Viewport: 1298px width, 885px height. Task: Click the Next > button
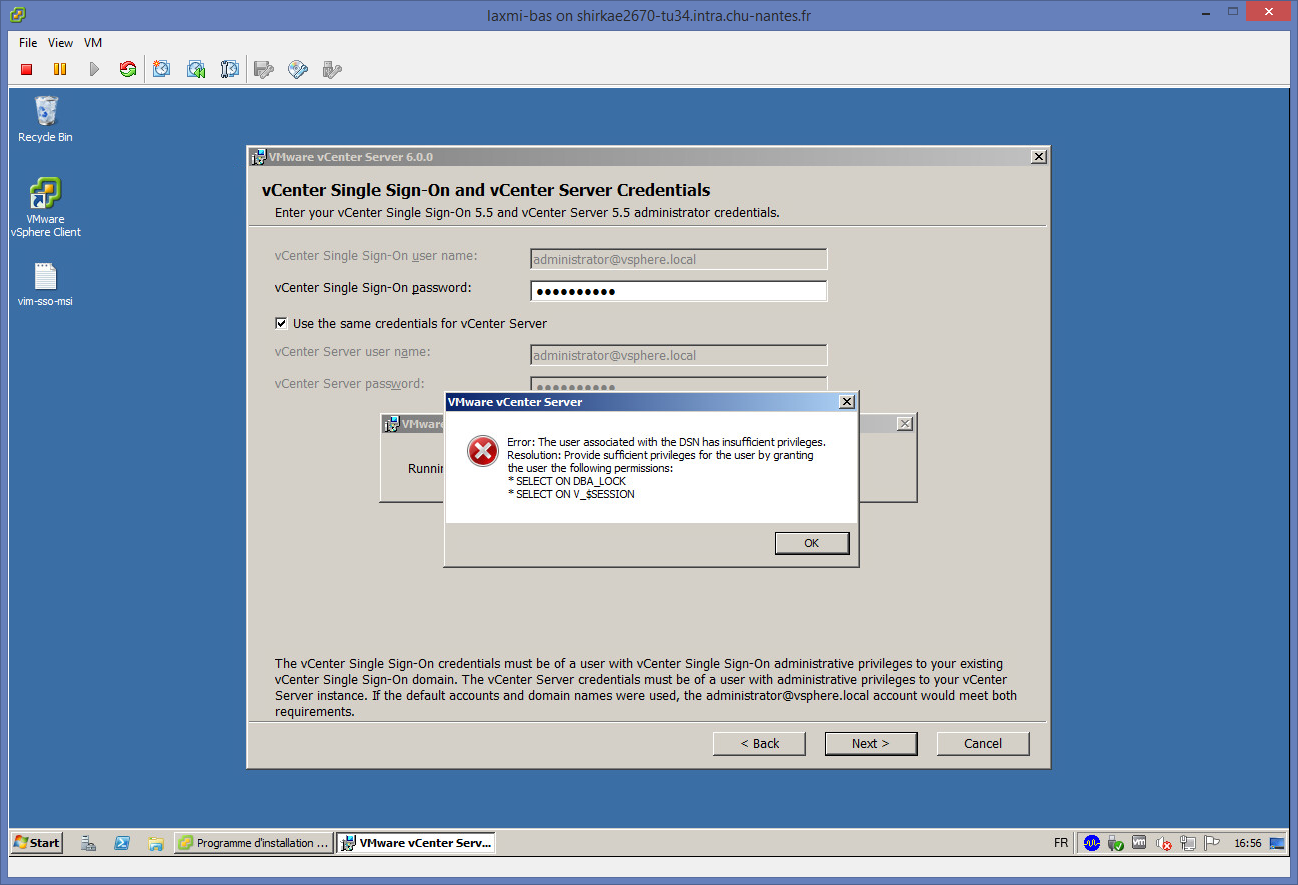(x=870, y=743)
